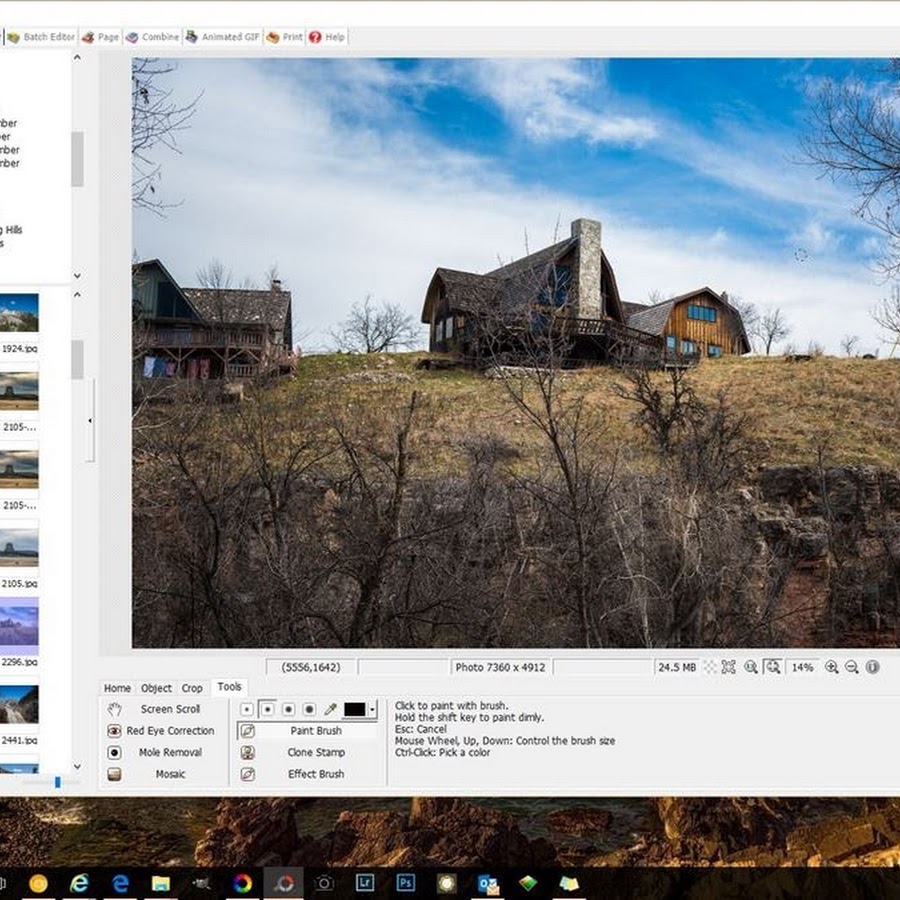Click the full screen expand-arrows icon
Viewport: 900px width, 900px height.
pos(728,667)
